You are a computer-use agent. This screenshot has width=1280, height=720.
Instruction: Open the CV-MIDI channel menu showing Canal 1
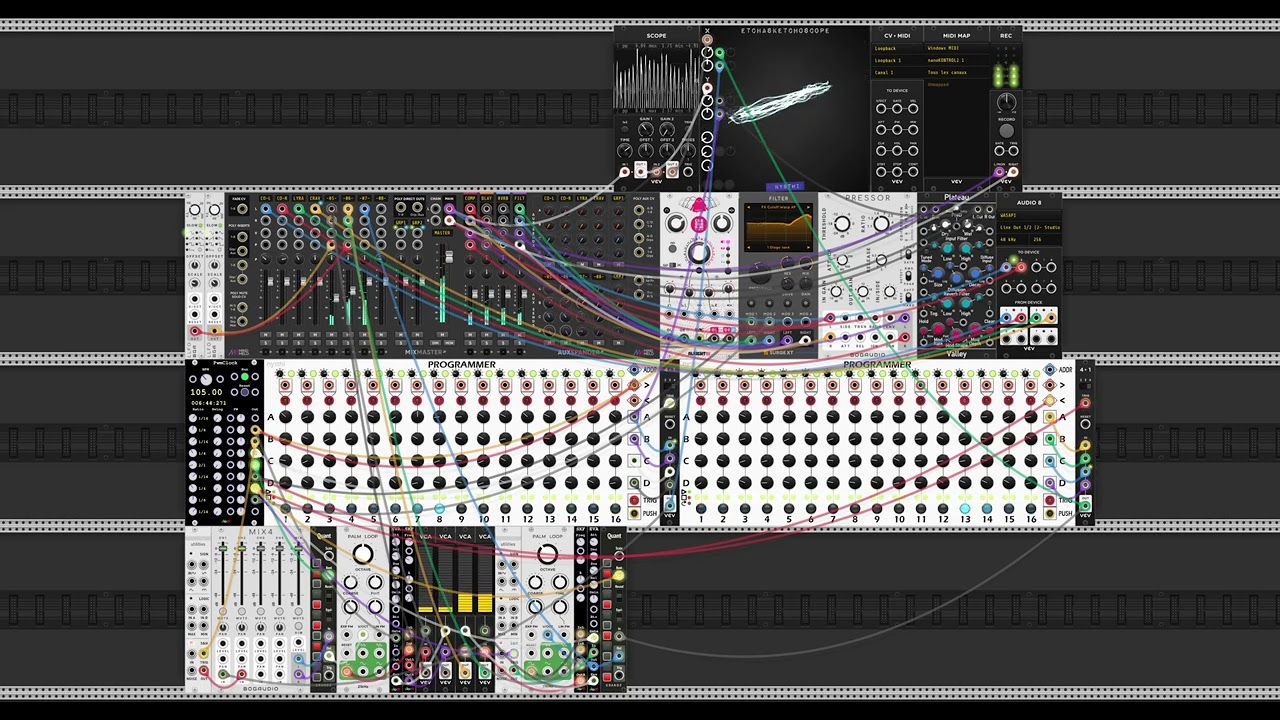point(897,72)
